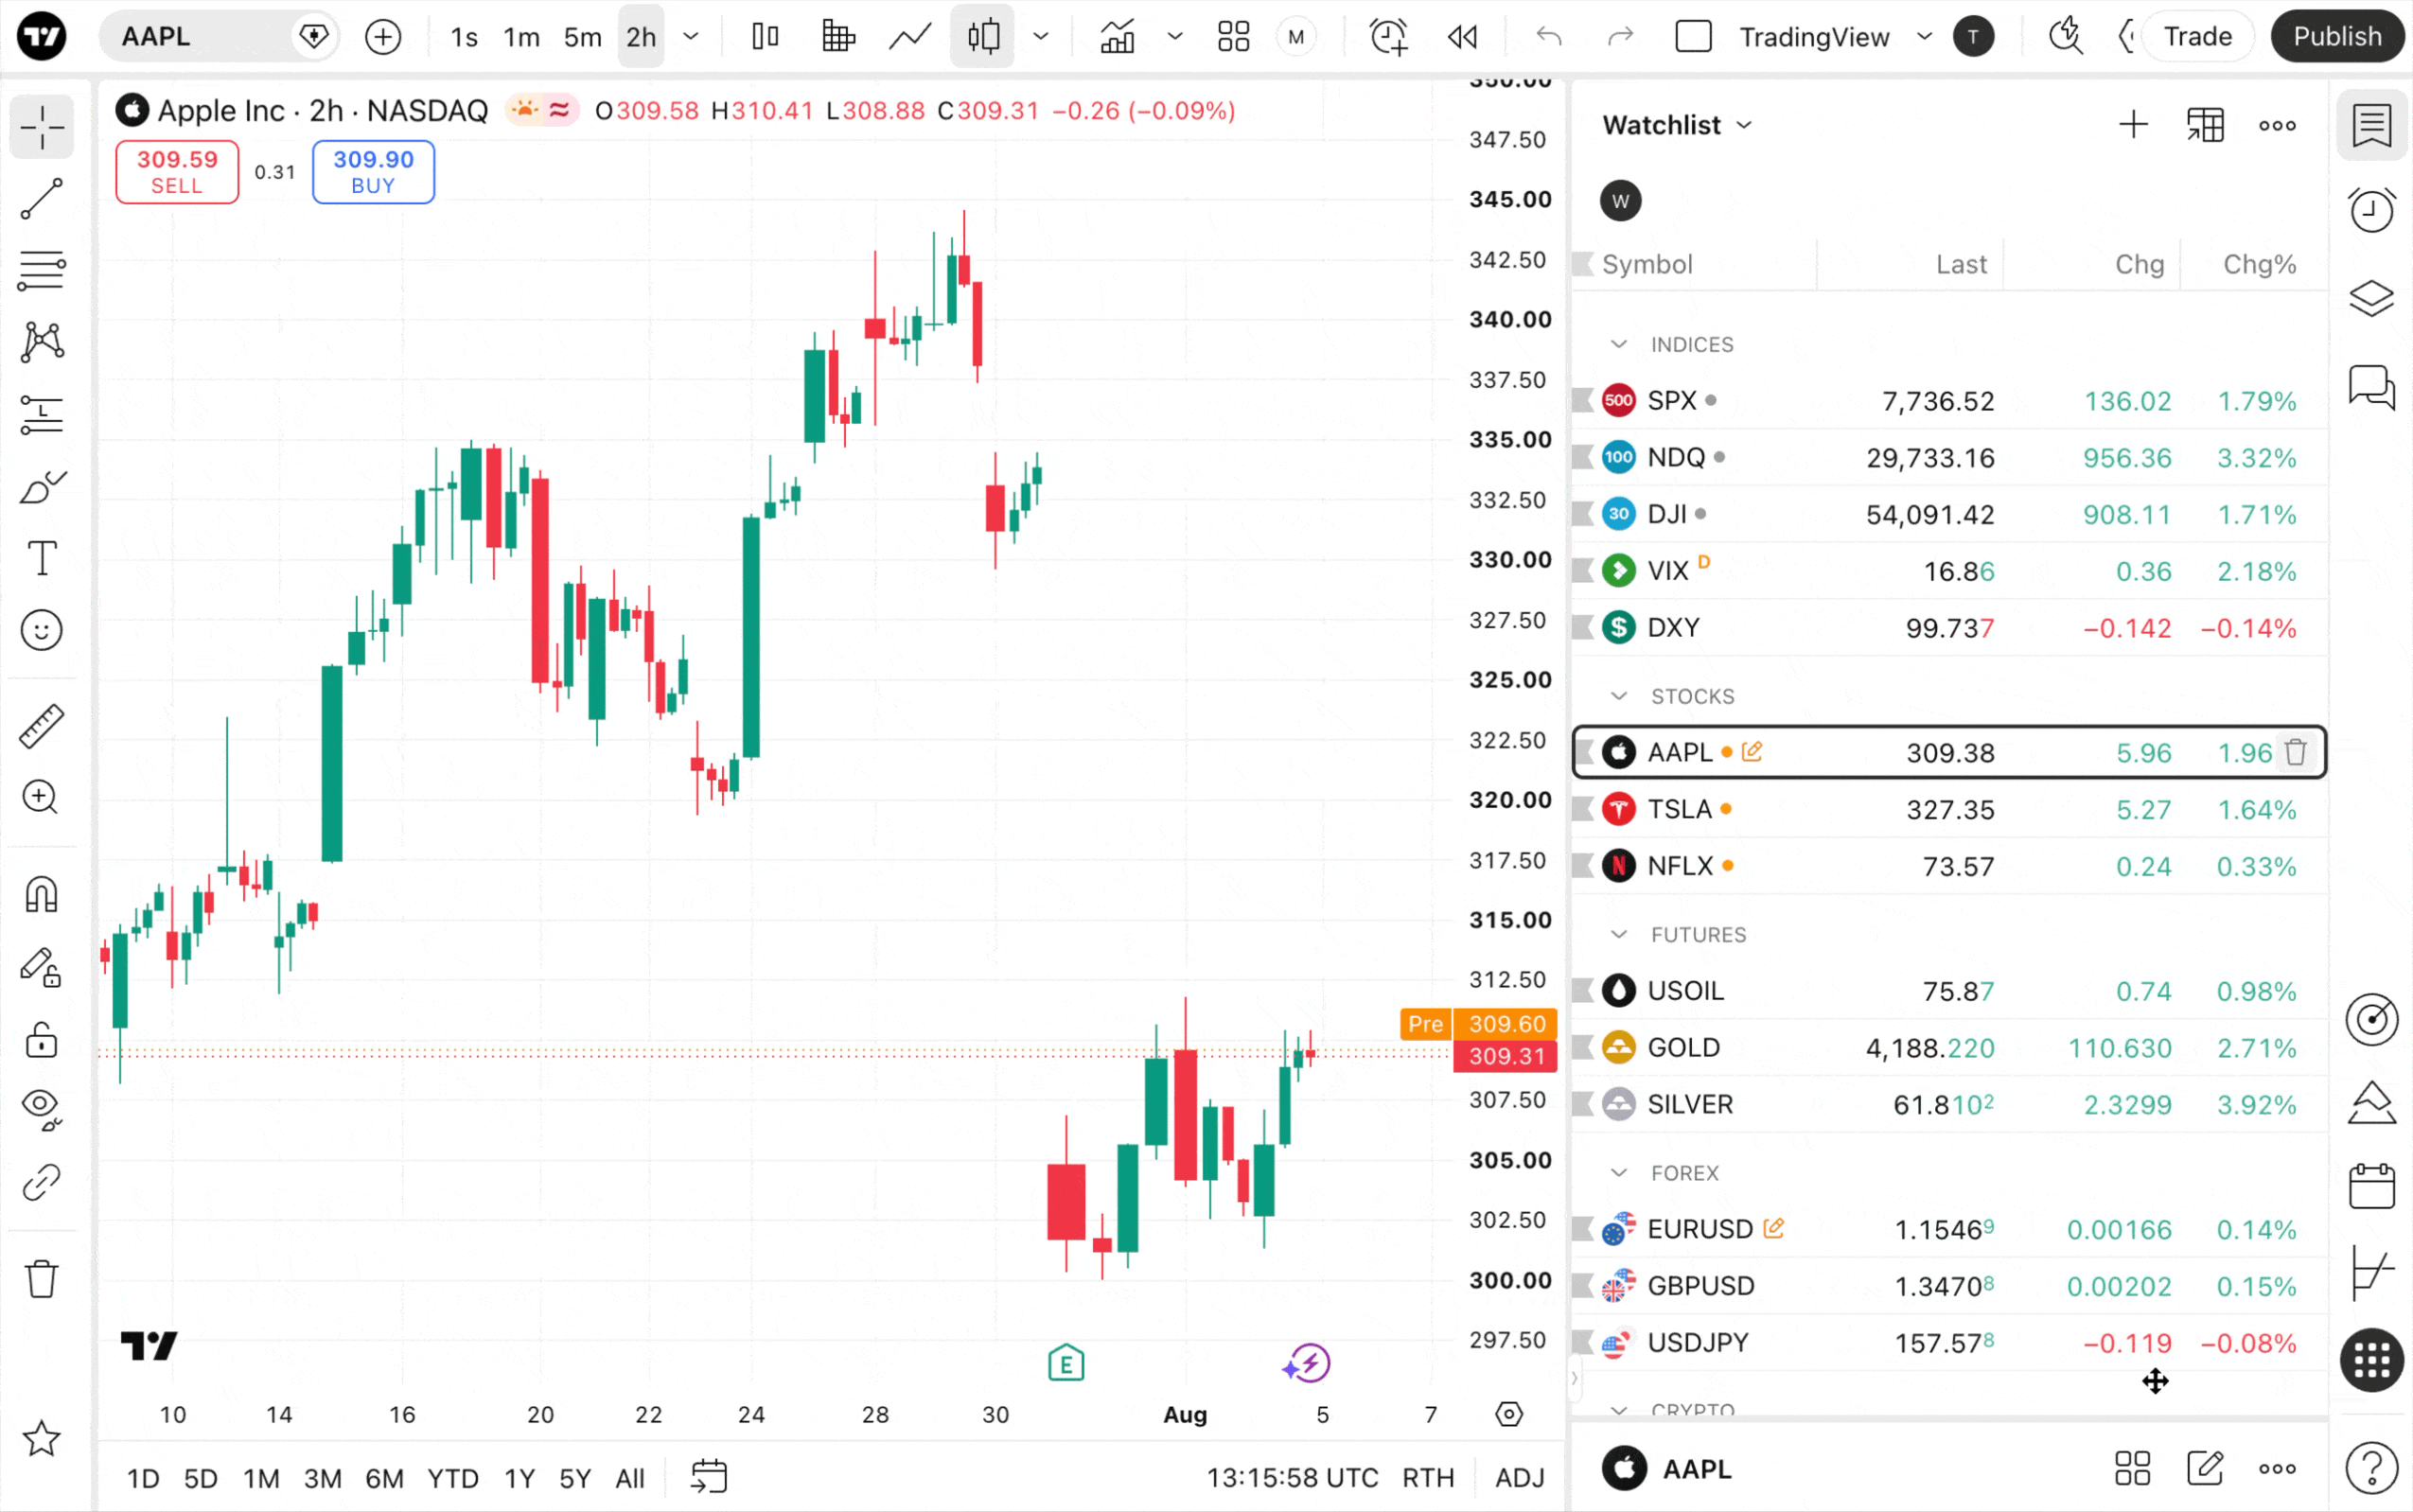This screenshot has width=2413, height=1512.
Task: Select the text annotation tool
Action: (x=42, y=559)
